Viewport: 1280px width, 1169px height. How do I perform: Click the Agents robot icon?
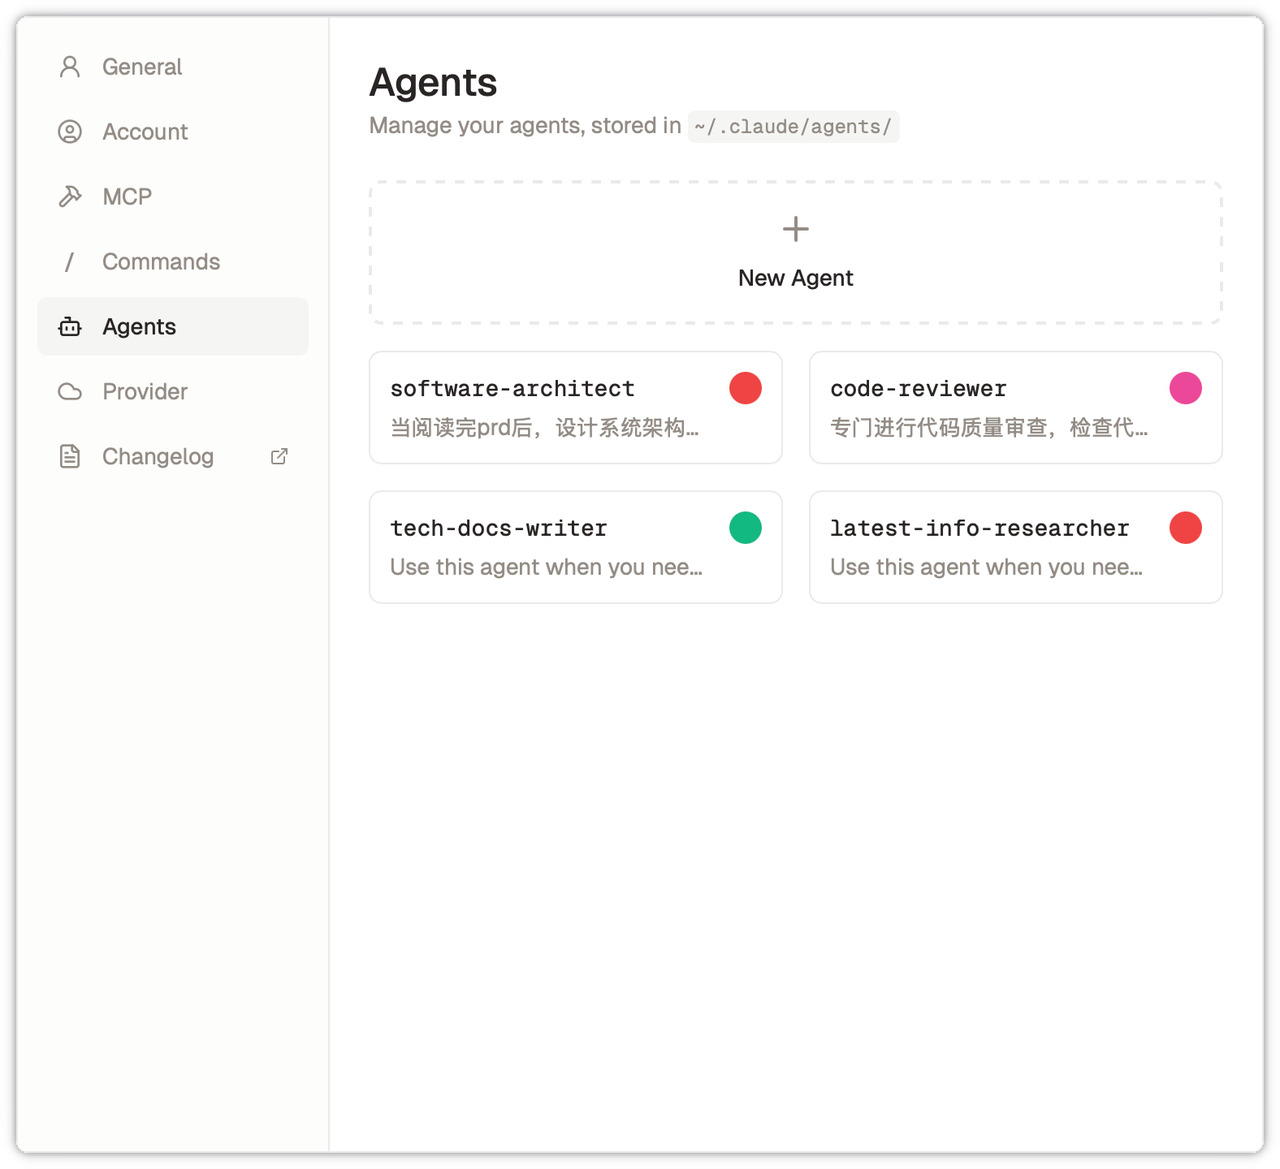70,327
